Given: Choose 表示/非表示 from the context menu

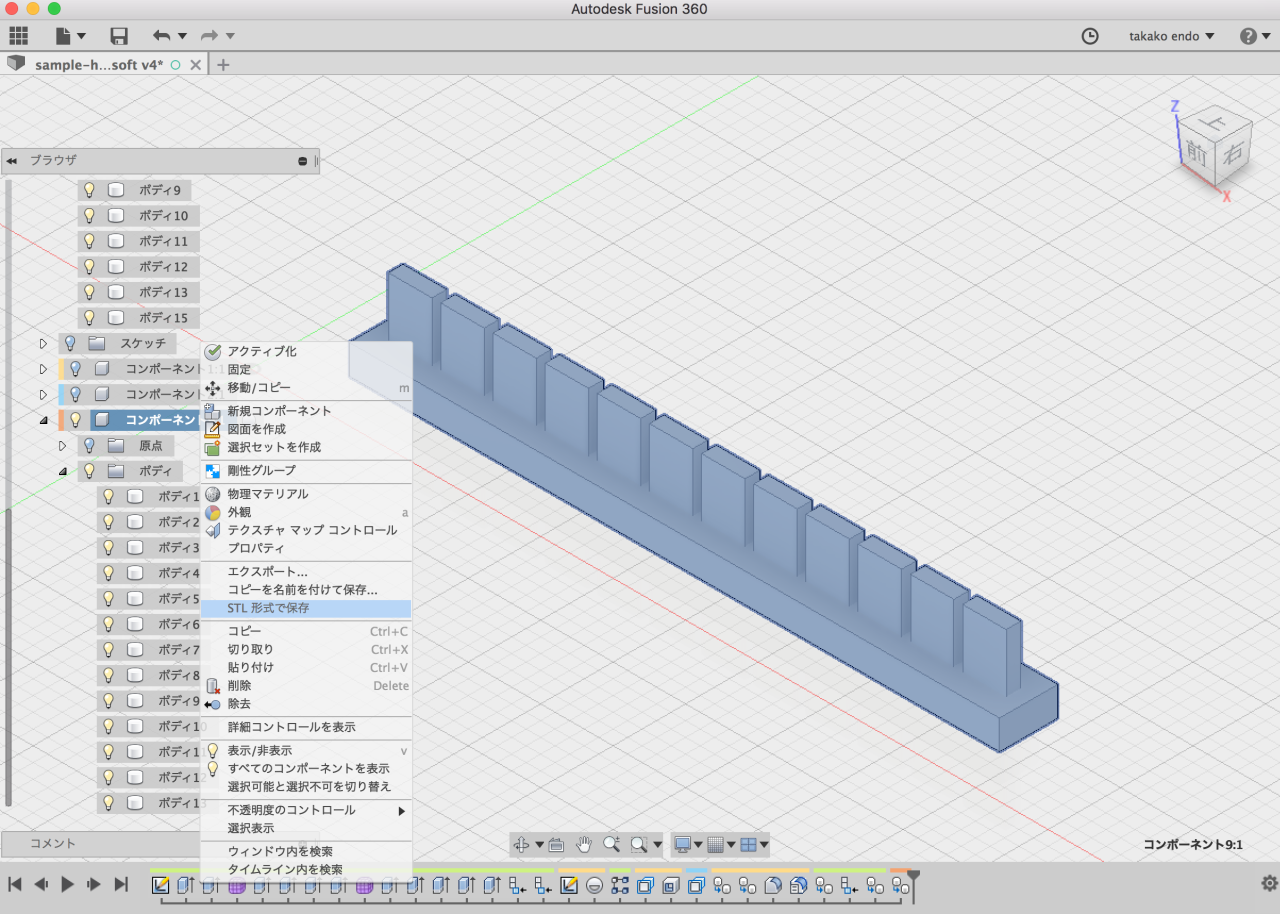Looking at the screenshot, I should point(306,750).
